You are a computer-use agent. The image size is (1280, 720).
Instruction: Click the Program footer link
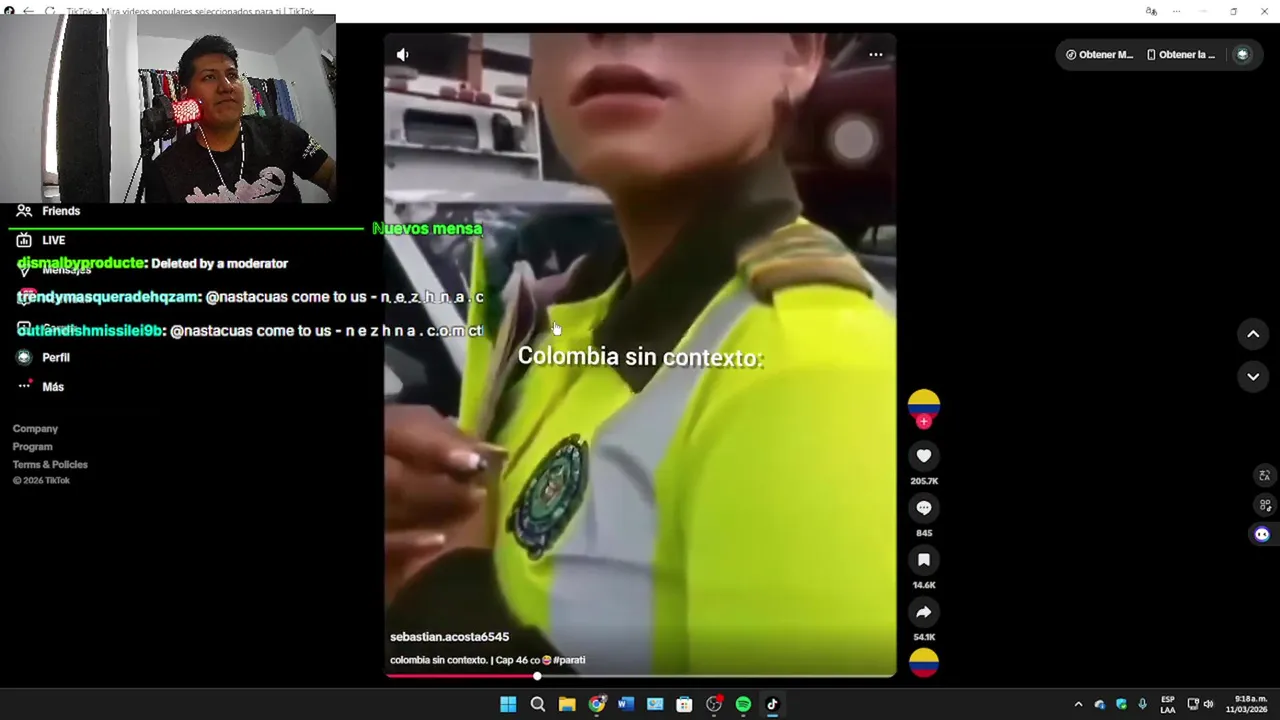pyautogui.click(x=32, y=446)
